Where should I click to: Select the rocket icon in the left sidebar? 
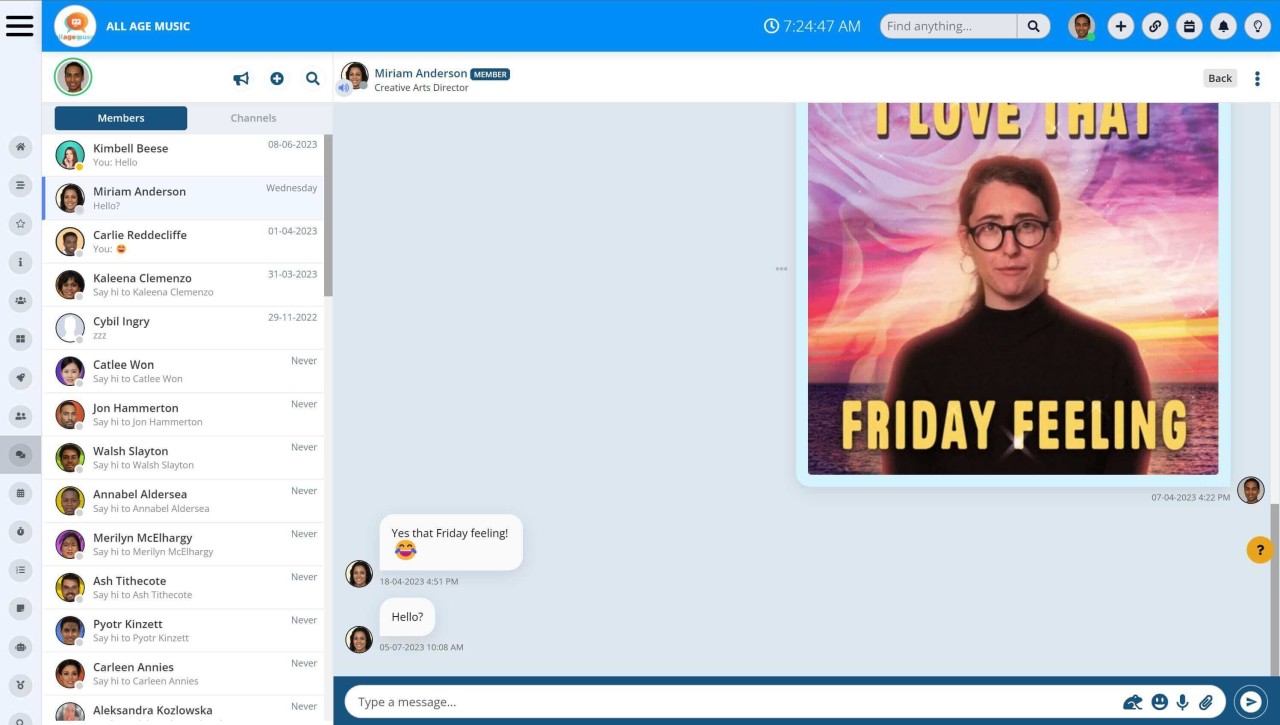pyautogui.click(x=20, y=377)
